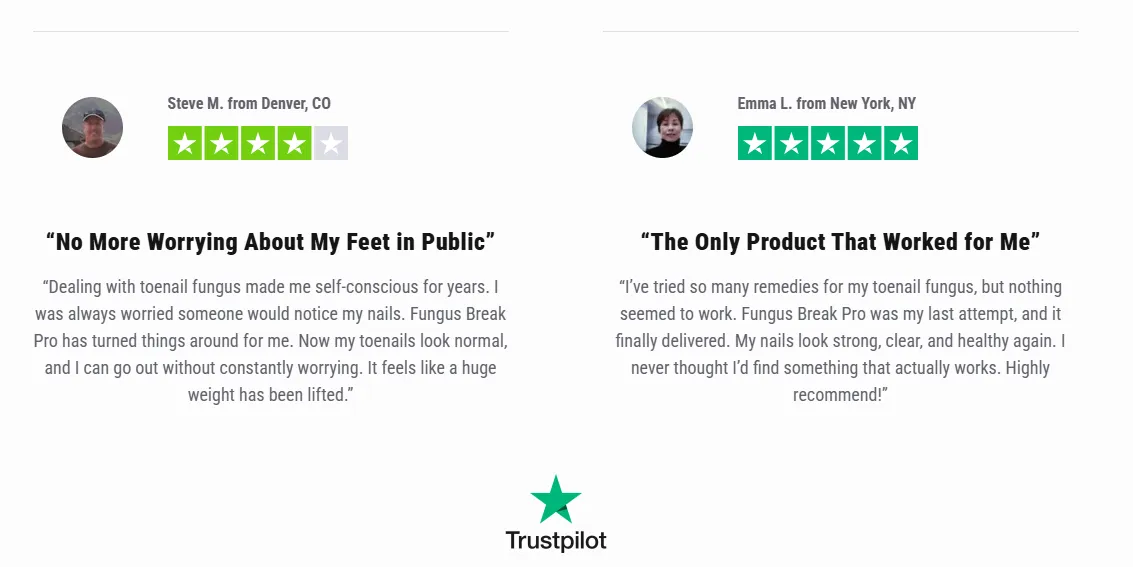Screen dimensions: 1133x567
Task: Click the third star in Steve's rating
Action: pyautogui.click(x=258, y=143)
